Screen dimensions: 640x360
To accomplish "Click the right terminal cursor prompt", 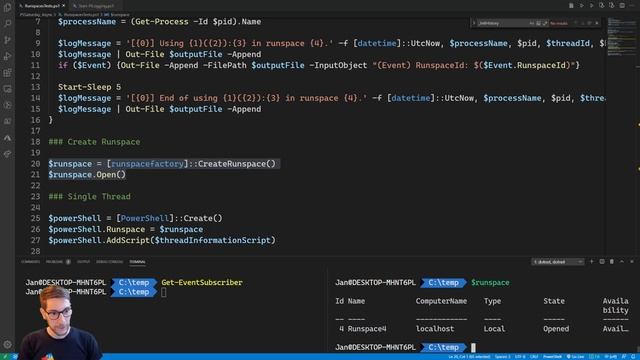I will (x=473, y=347).
